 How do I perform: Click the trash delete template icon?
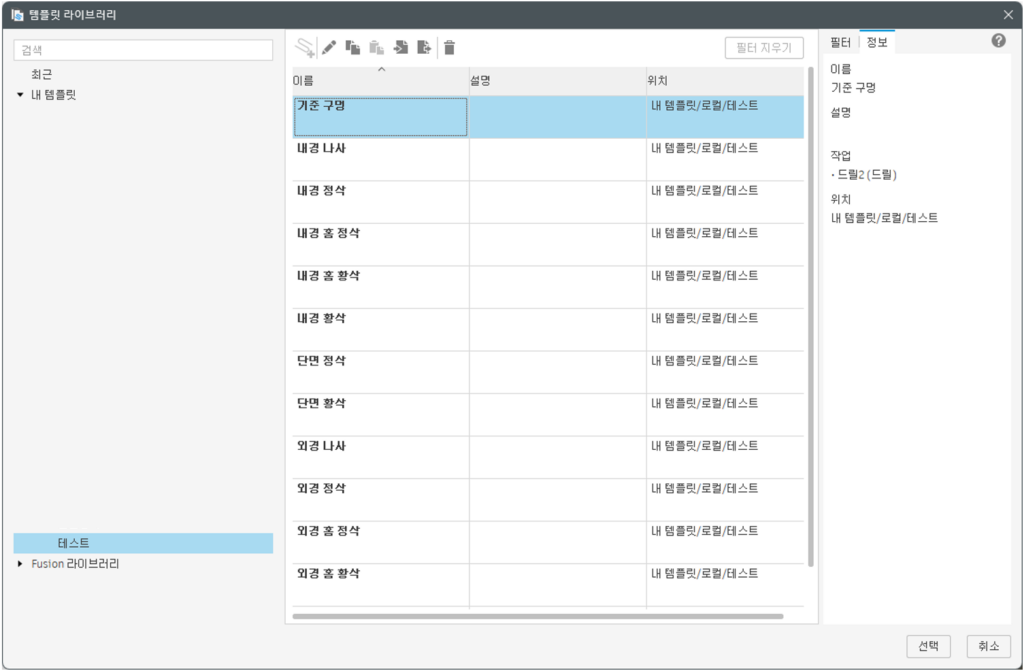pos(449,47)
